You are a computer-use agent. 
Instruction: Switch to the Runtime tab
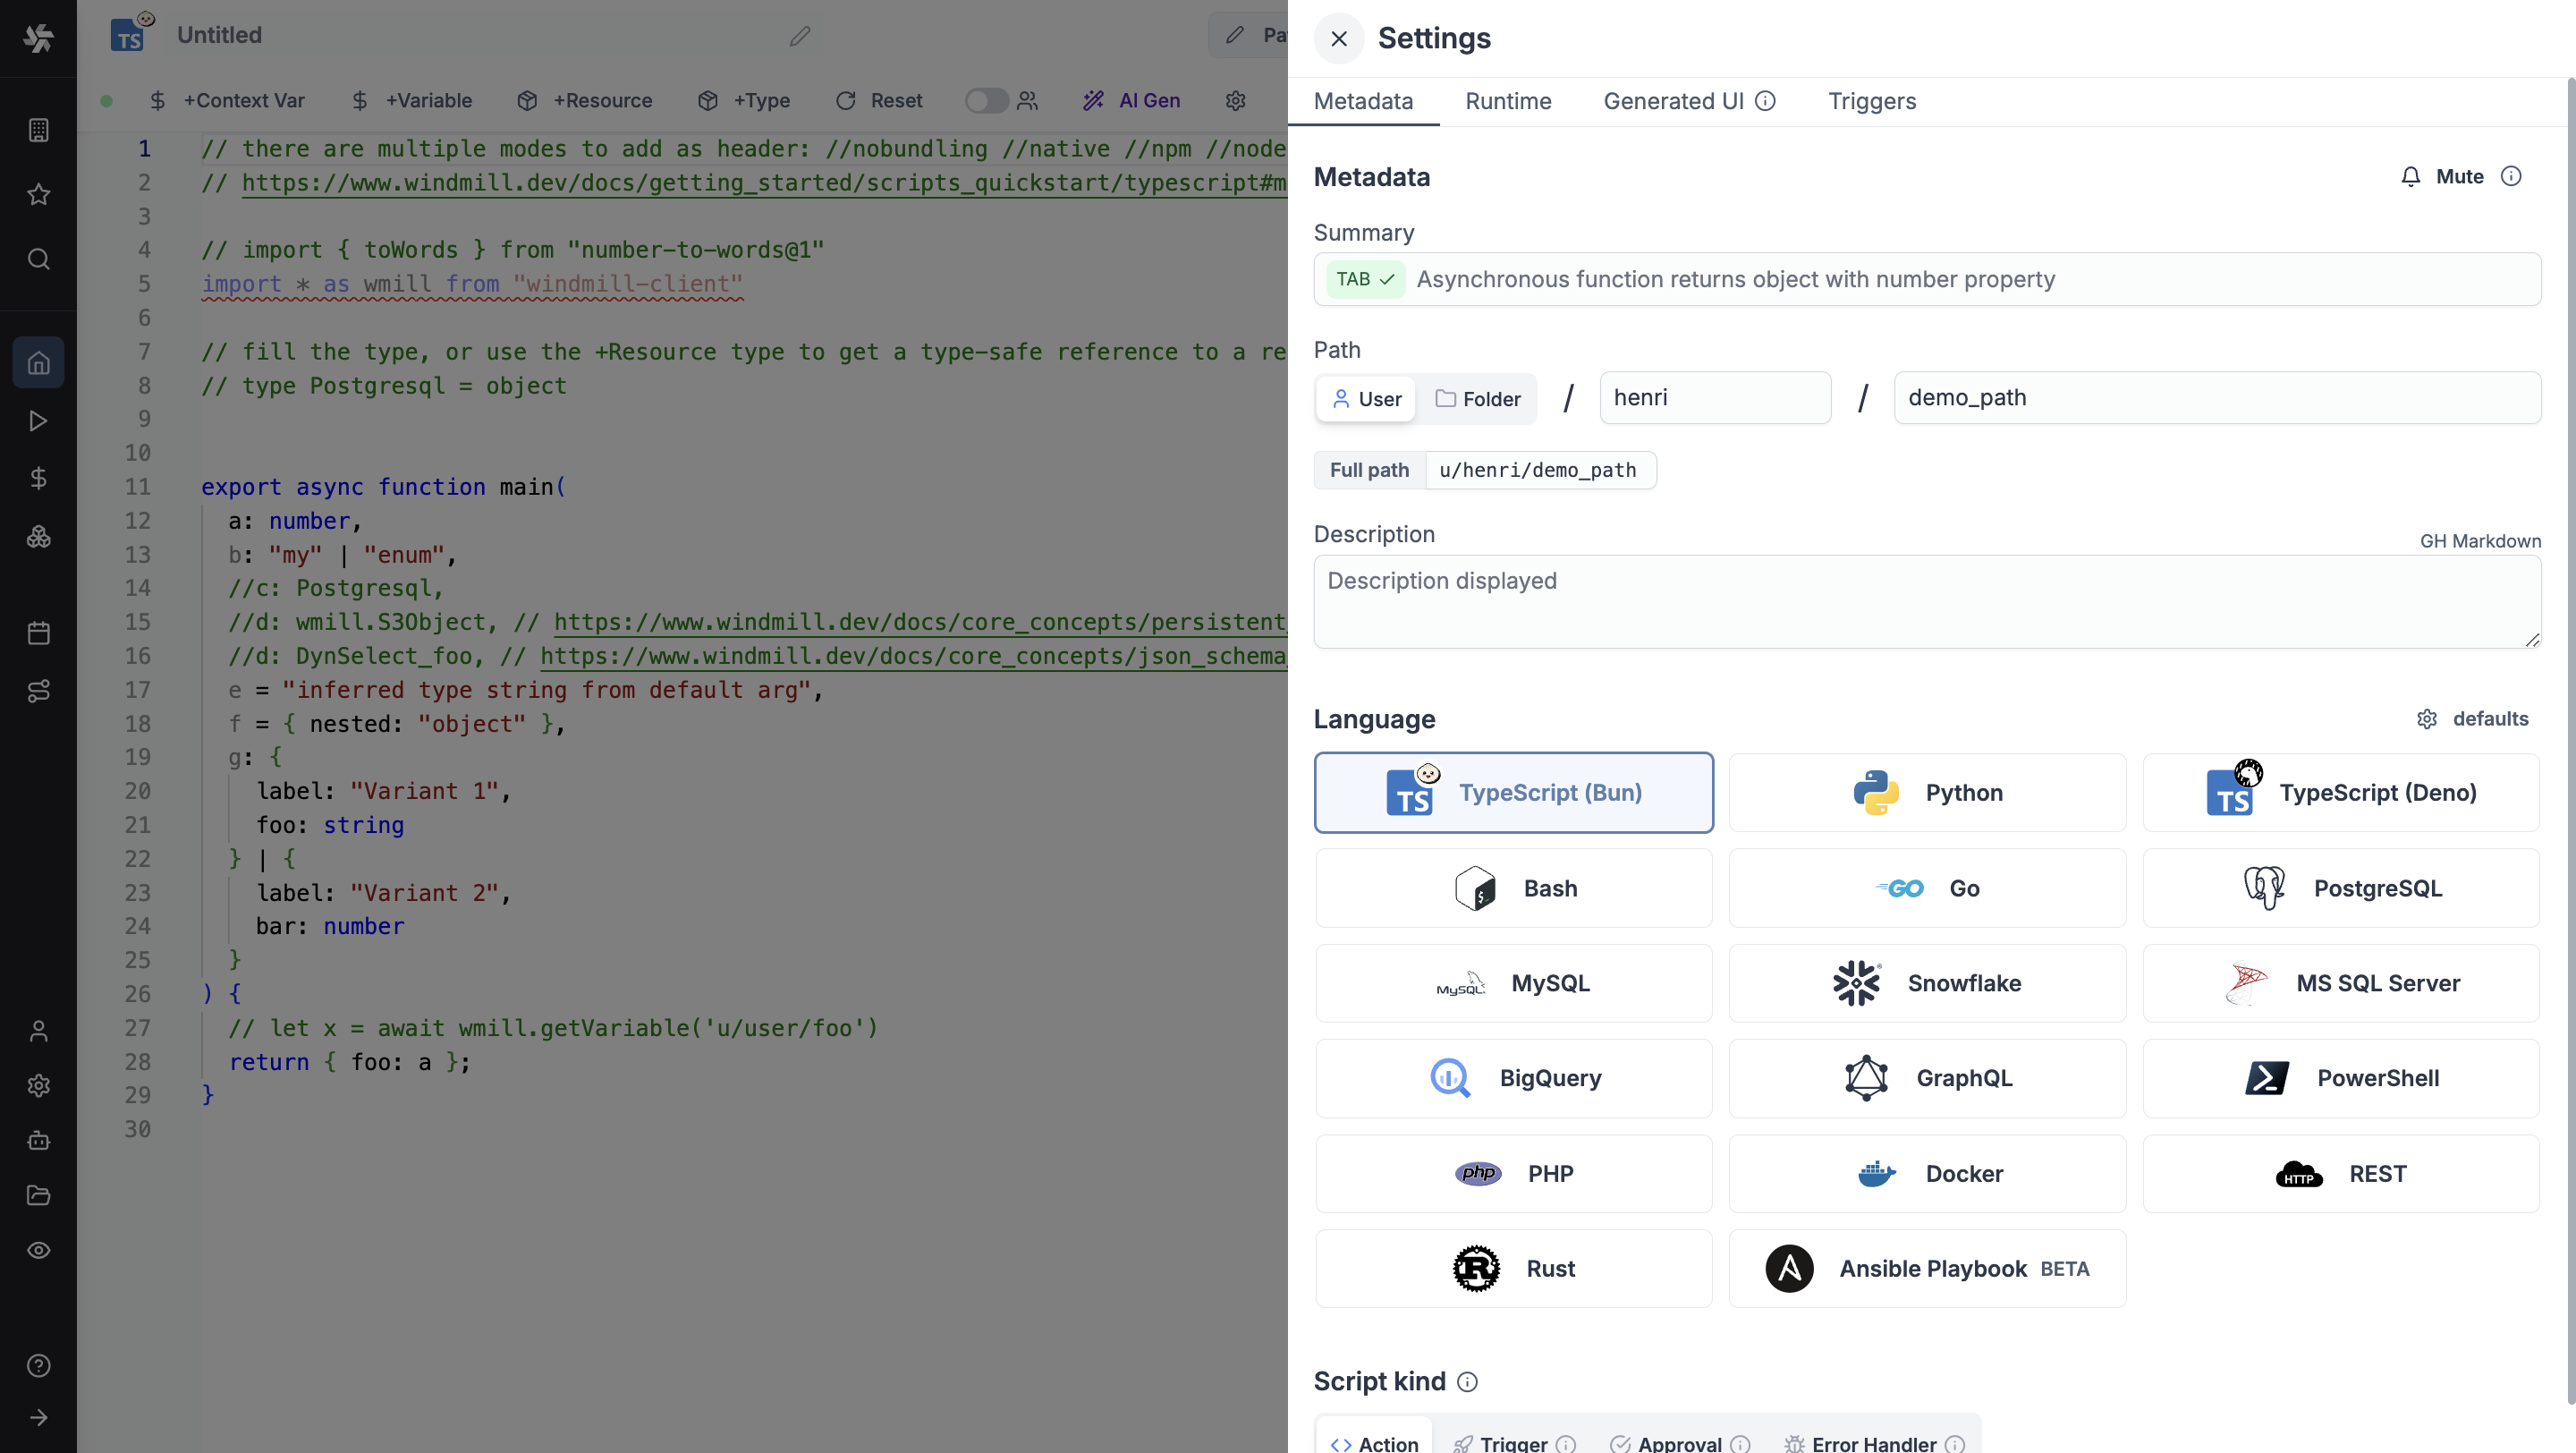(1509, 101)
